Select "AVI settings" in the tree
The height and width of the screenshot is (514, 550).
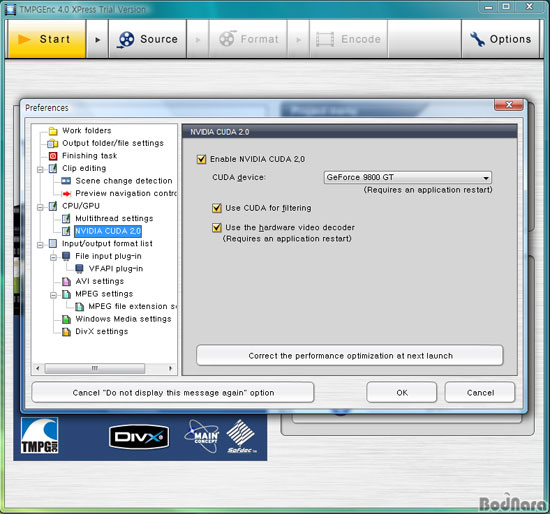pyautogui.click(x=100, y=281)
